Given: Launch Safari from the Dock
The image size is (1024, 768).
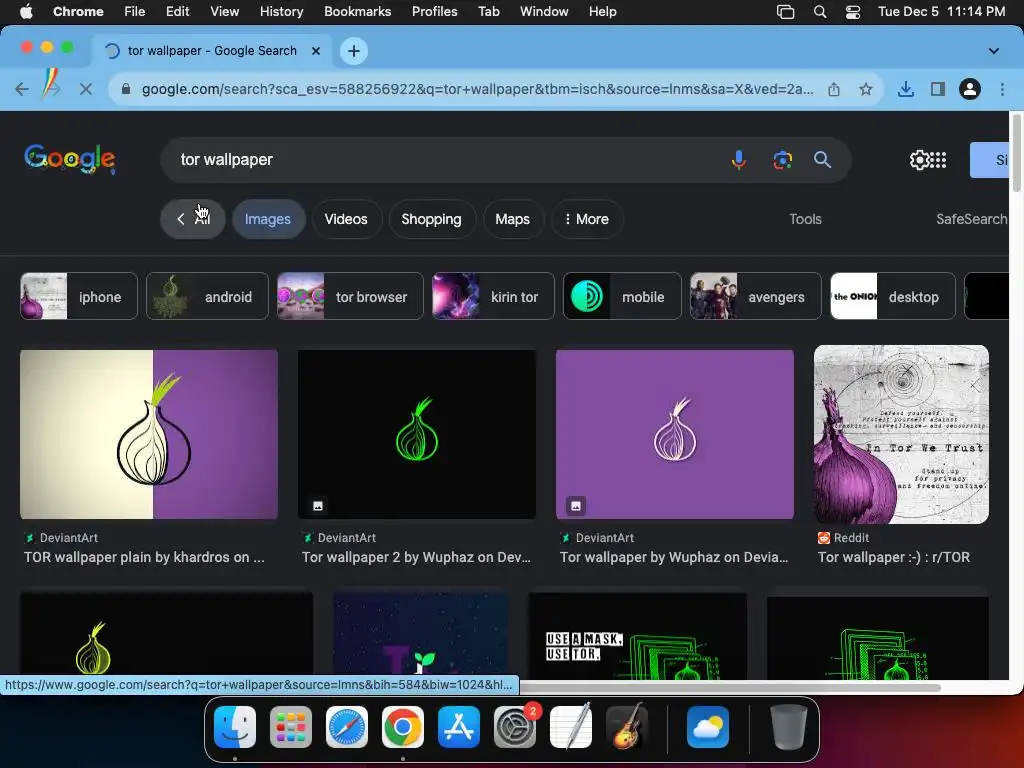Looking at the screenshot, I should (347, 727).
